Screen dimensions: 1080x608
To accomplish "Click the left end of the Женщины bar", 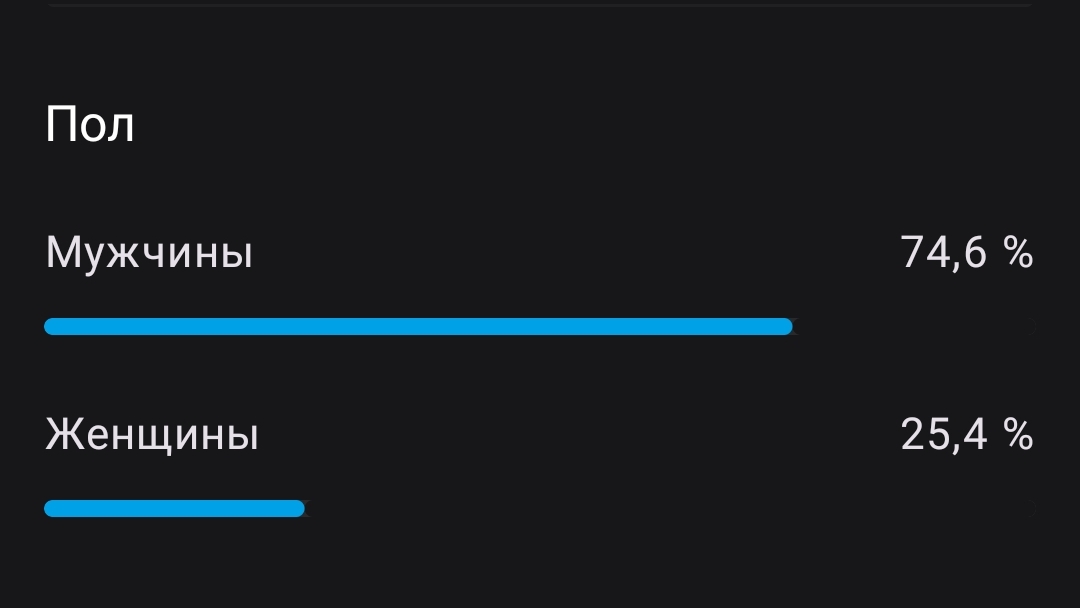I will pos(52,508).
